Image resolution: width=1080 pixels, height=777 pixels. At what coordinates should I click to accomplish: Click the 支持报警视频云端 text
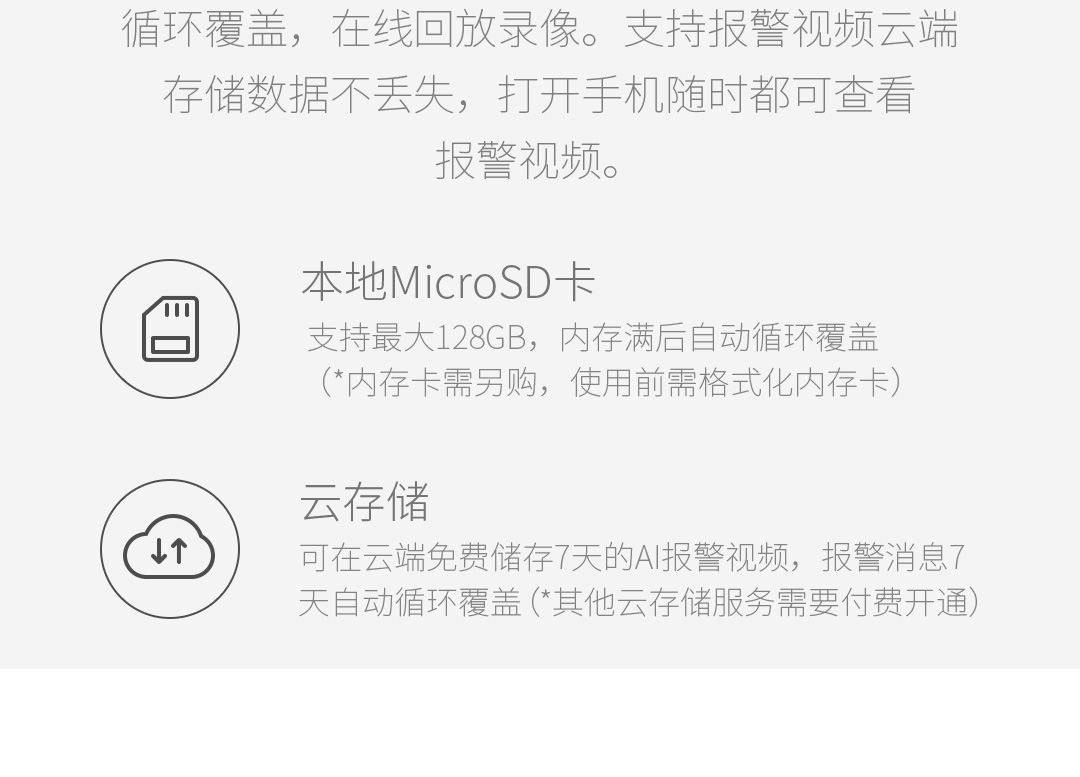(791, 30)
